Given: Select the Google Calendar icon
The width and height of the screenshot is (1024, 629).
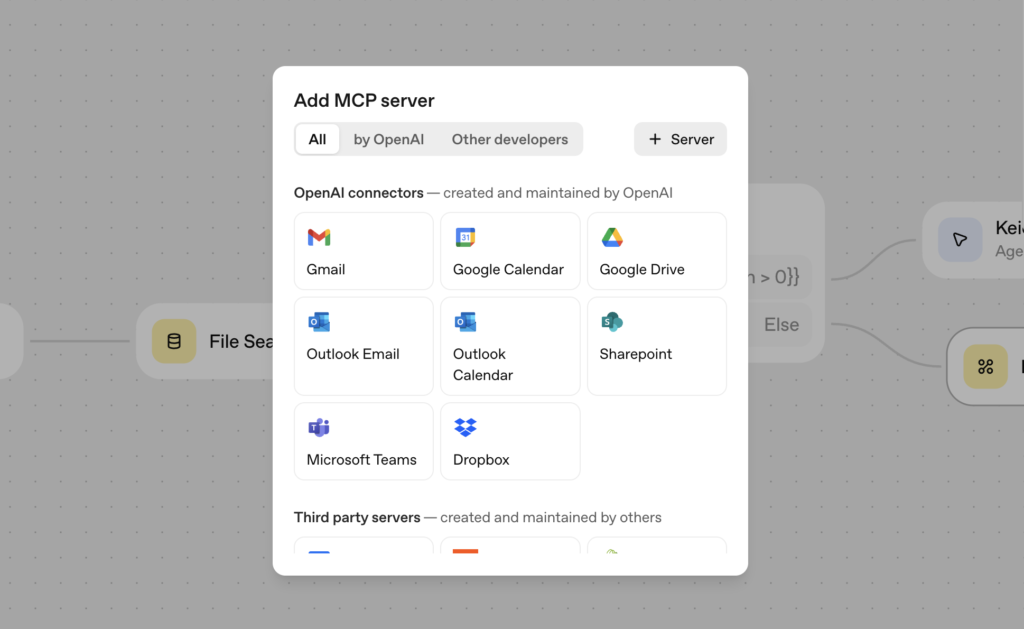Looking at the screenshot, I should coord(465,237).
